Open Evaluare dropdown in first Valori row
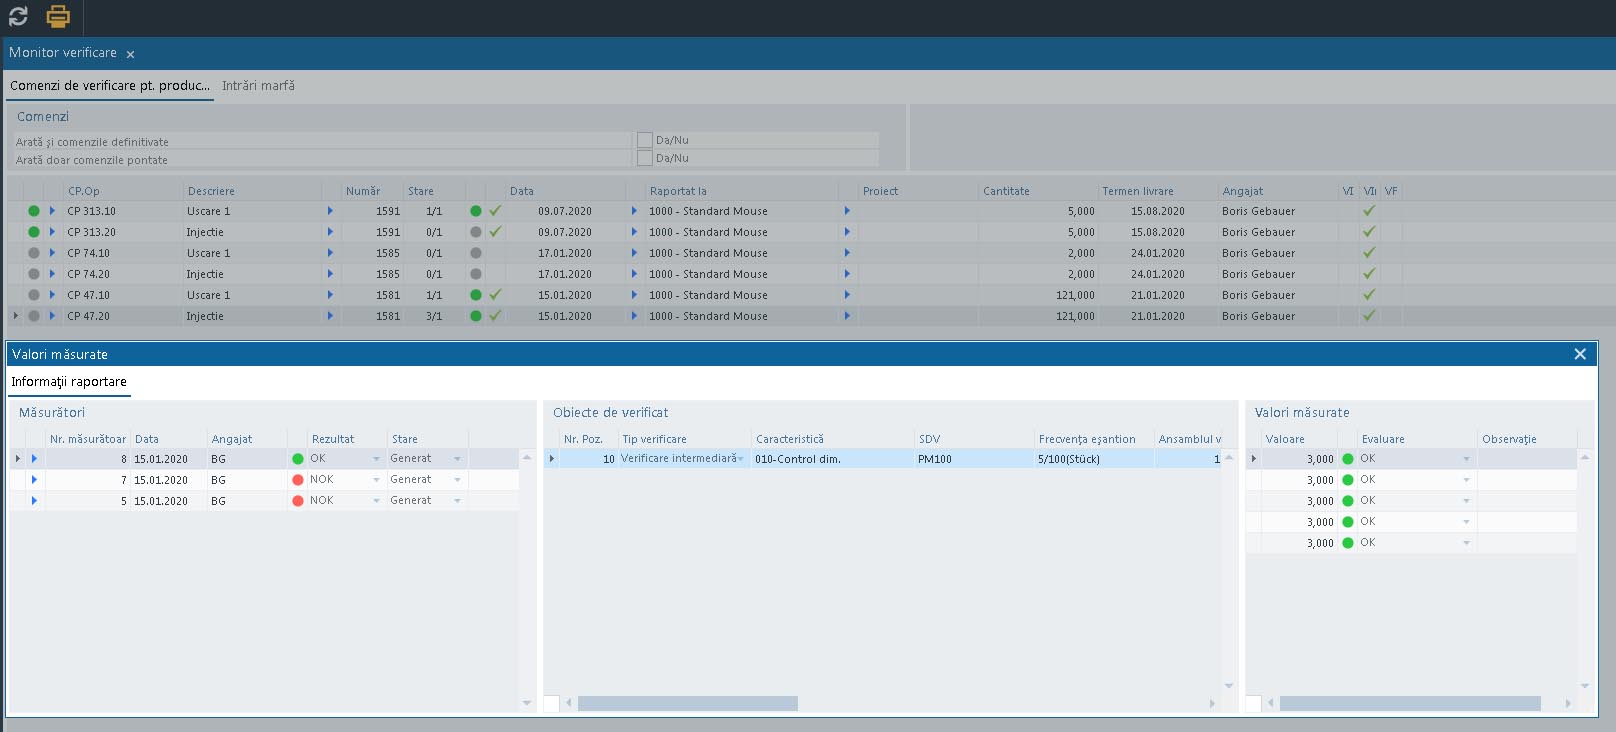The height and width of the screenshot is (732, 1616). tap(1466, 459)
